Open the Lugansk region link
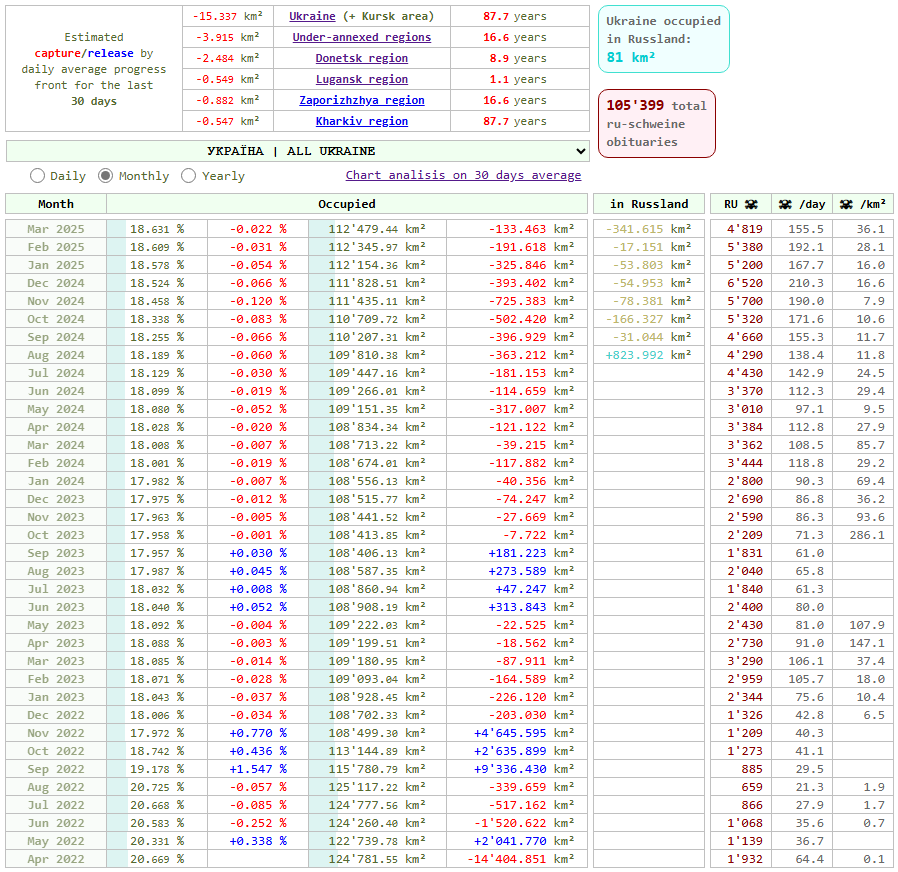 [361, 79]
